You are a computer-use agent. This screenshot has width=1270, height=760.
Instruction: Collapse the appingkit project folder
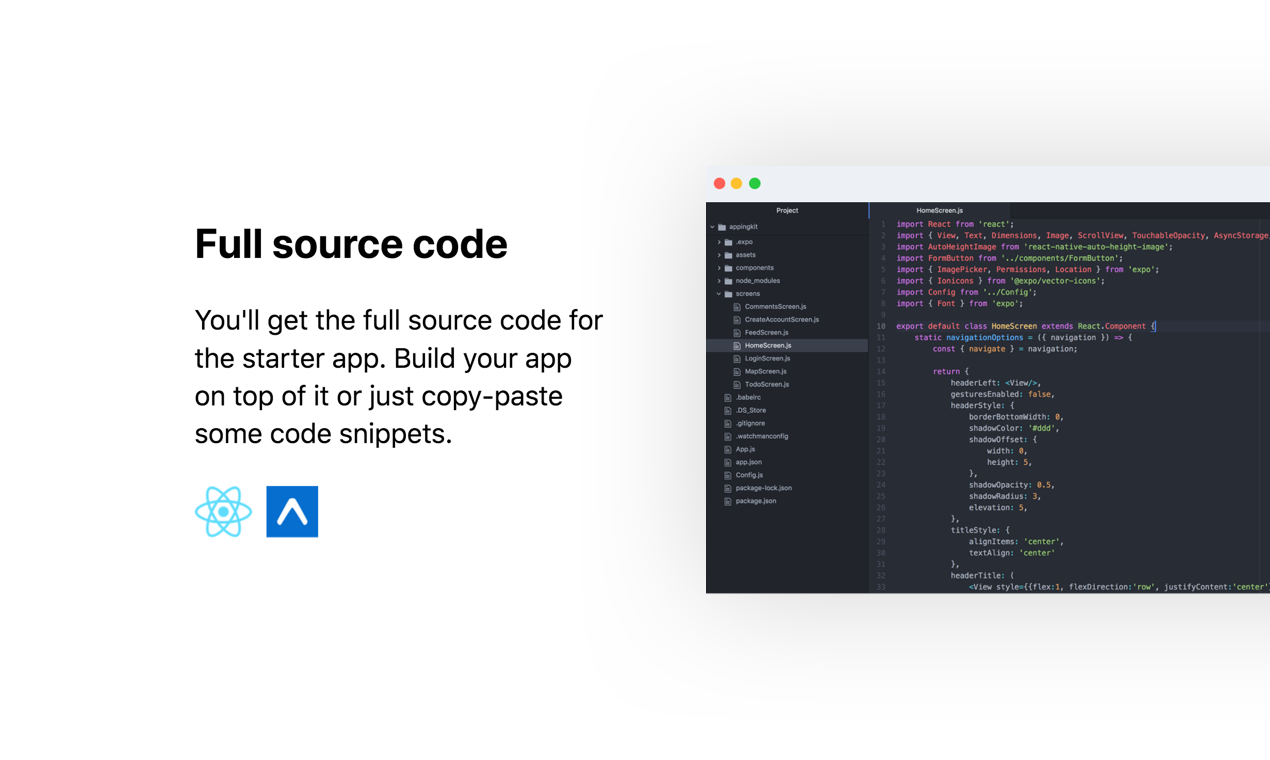click(x=712, y=228)
